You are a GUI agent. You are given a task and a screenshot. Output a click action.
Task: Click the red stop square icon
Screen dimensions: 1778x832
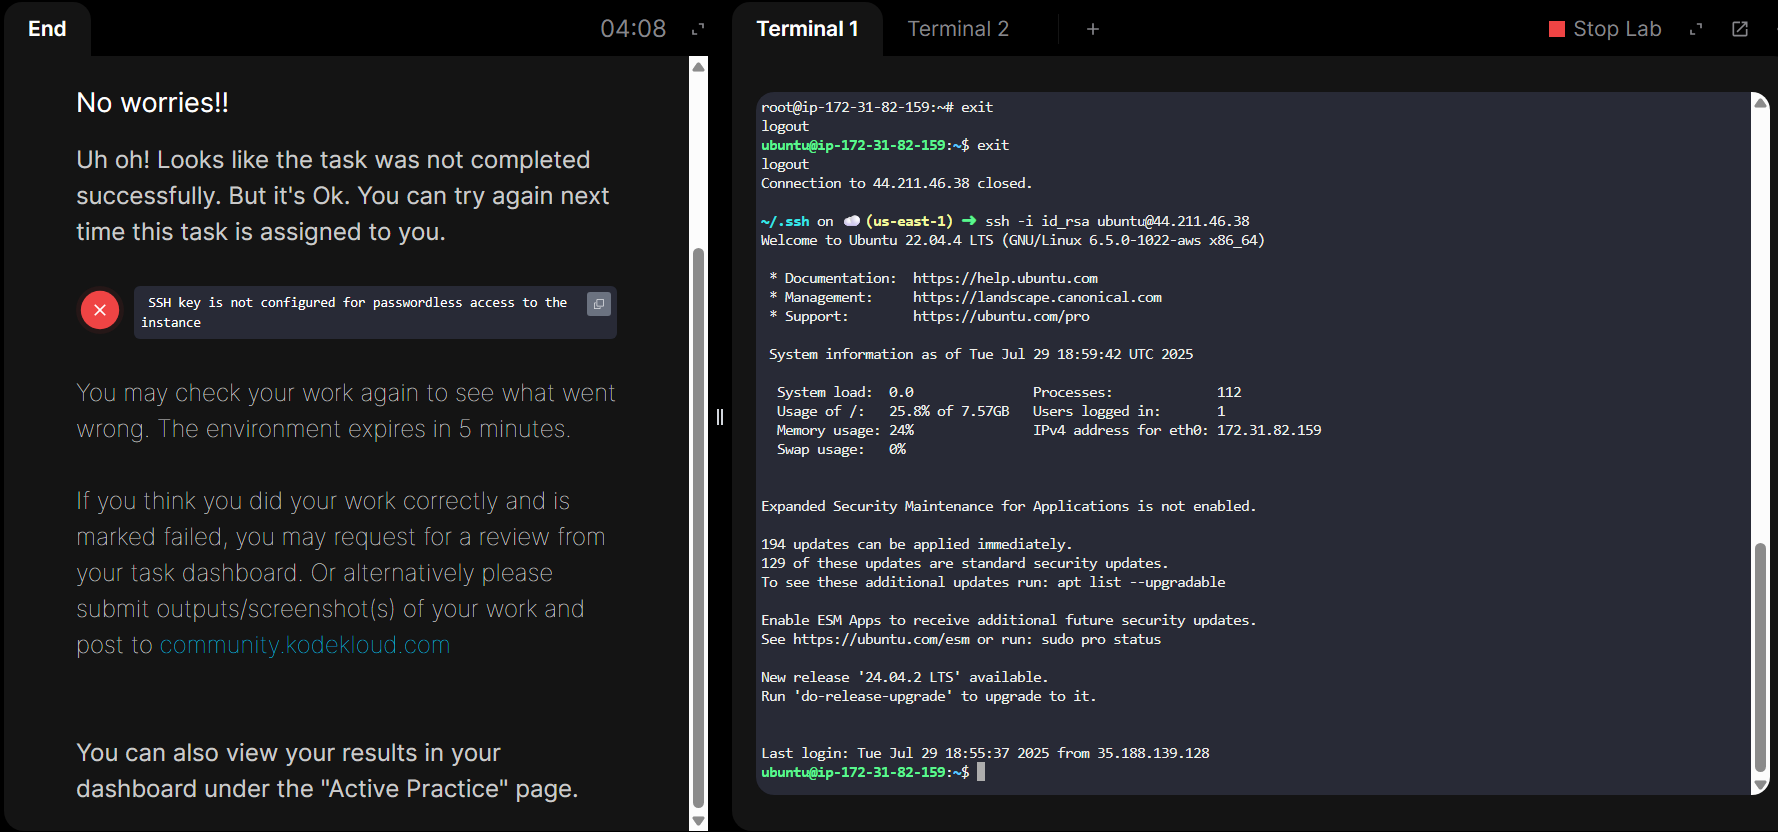pos(1556,29)
